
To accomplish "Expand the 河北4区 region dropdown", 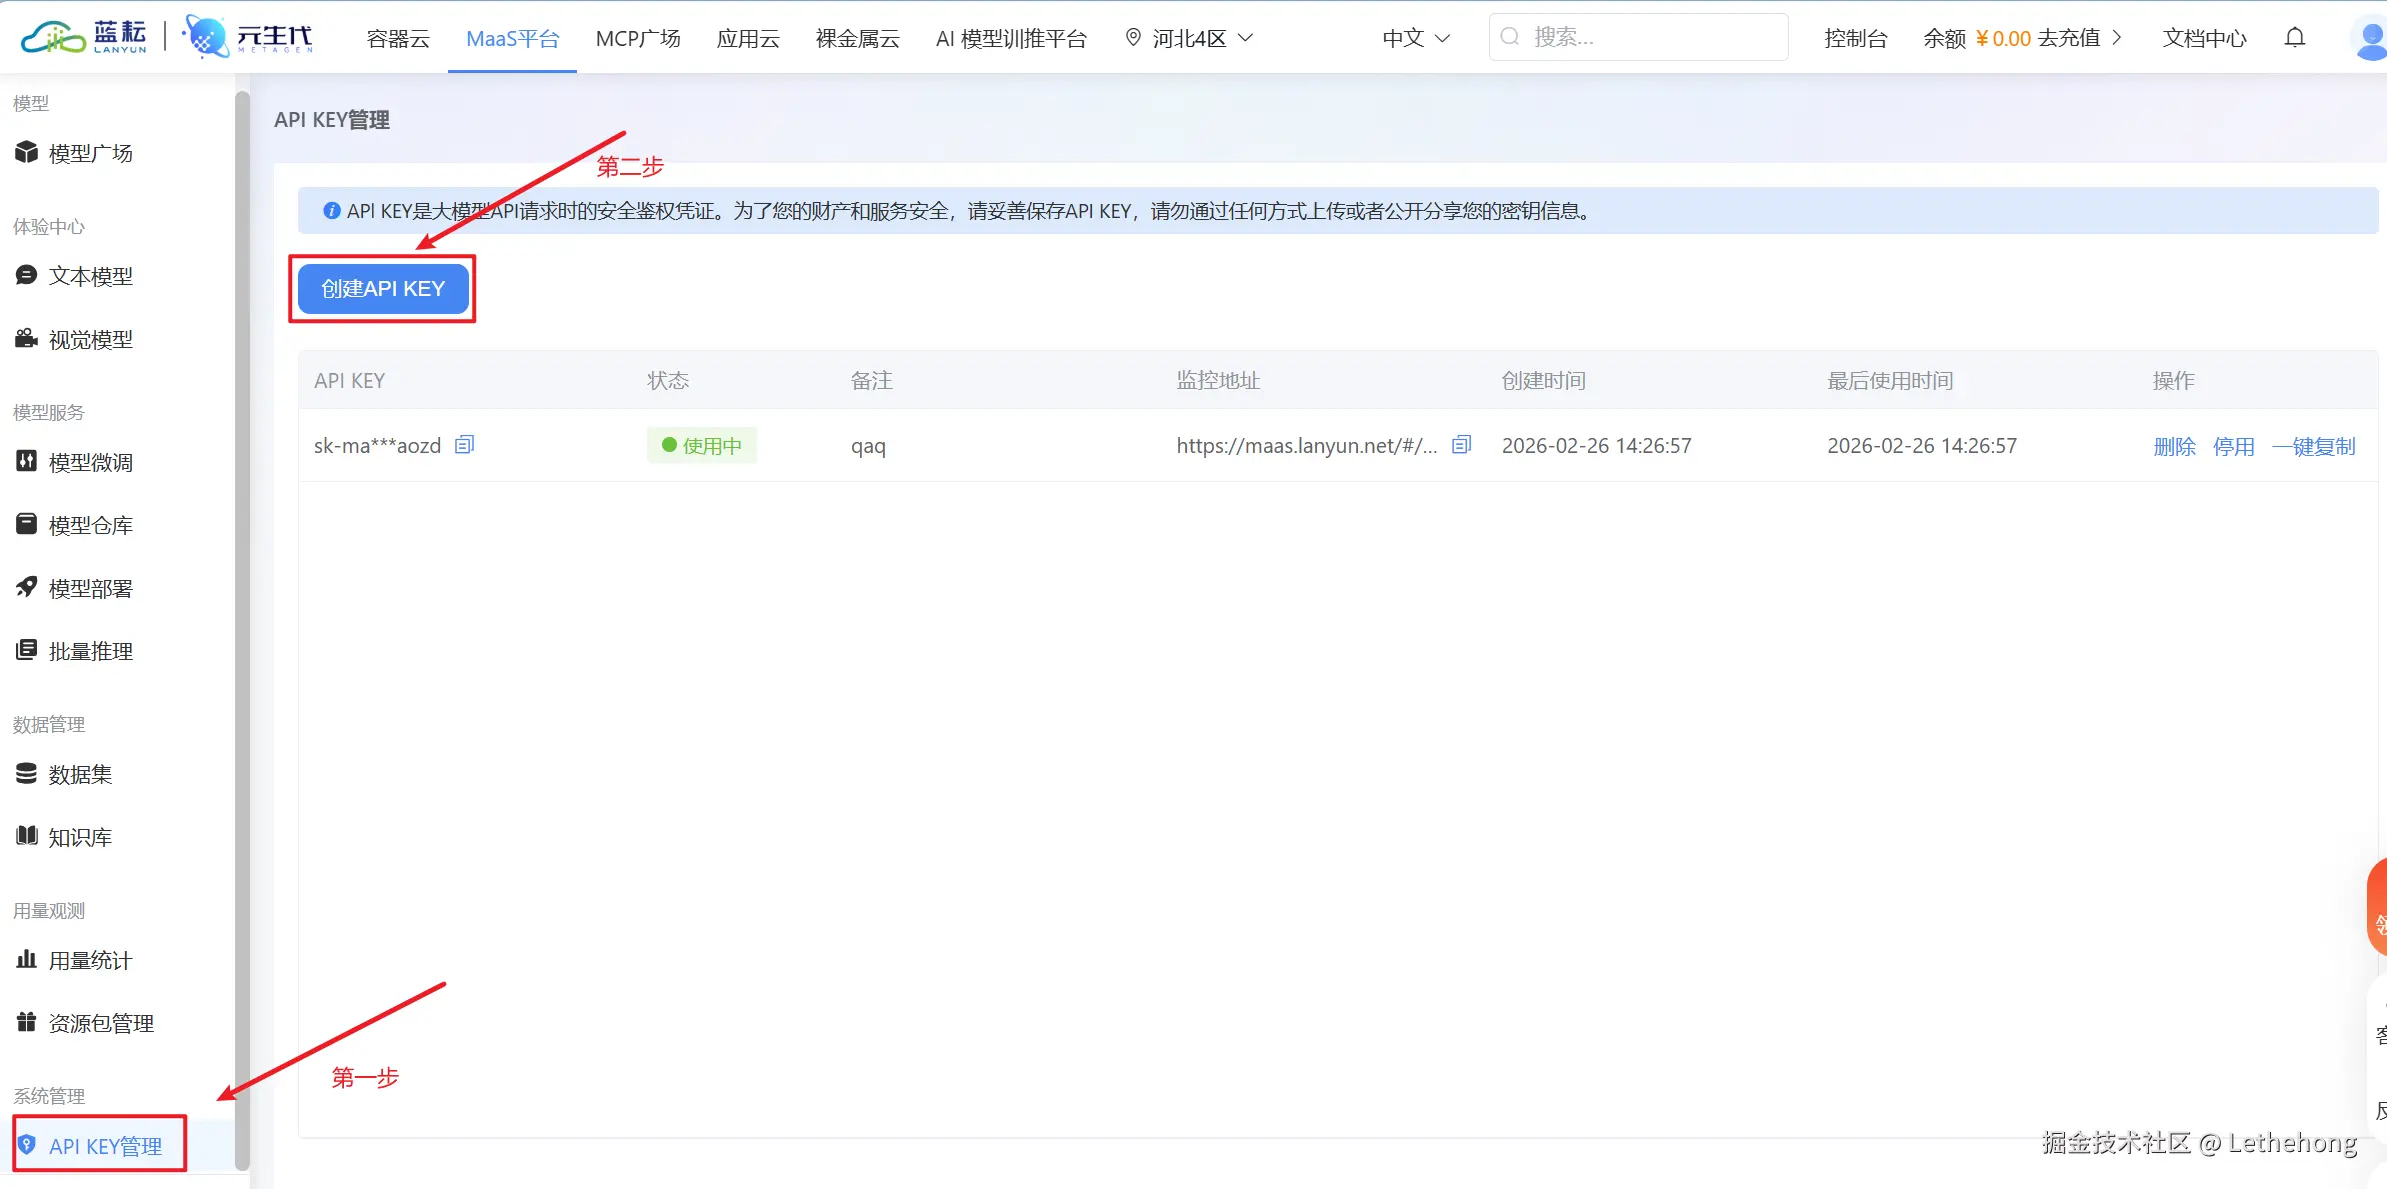I will click(x=1189, y=38).
